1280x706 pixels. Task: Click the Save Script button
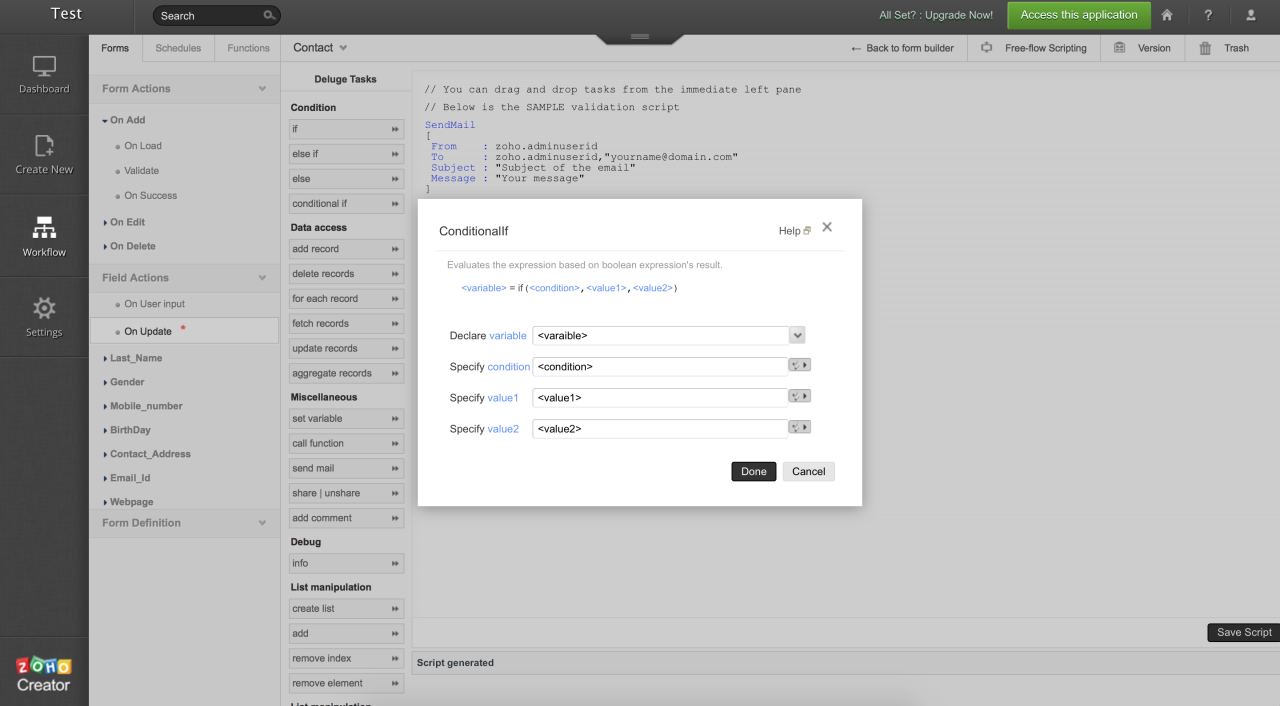point(1244,632)
